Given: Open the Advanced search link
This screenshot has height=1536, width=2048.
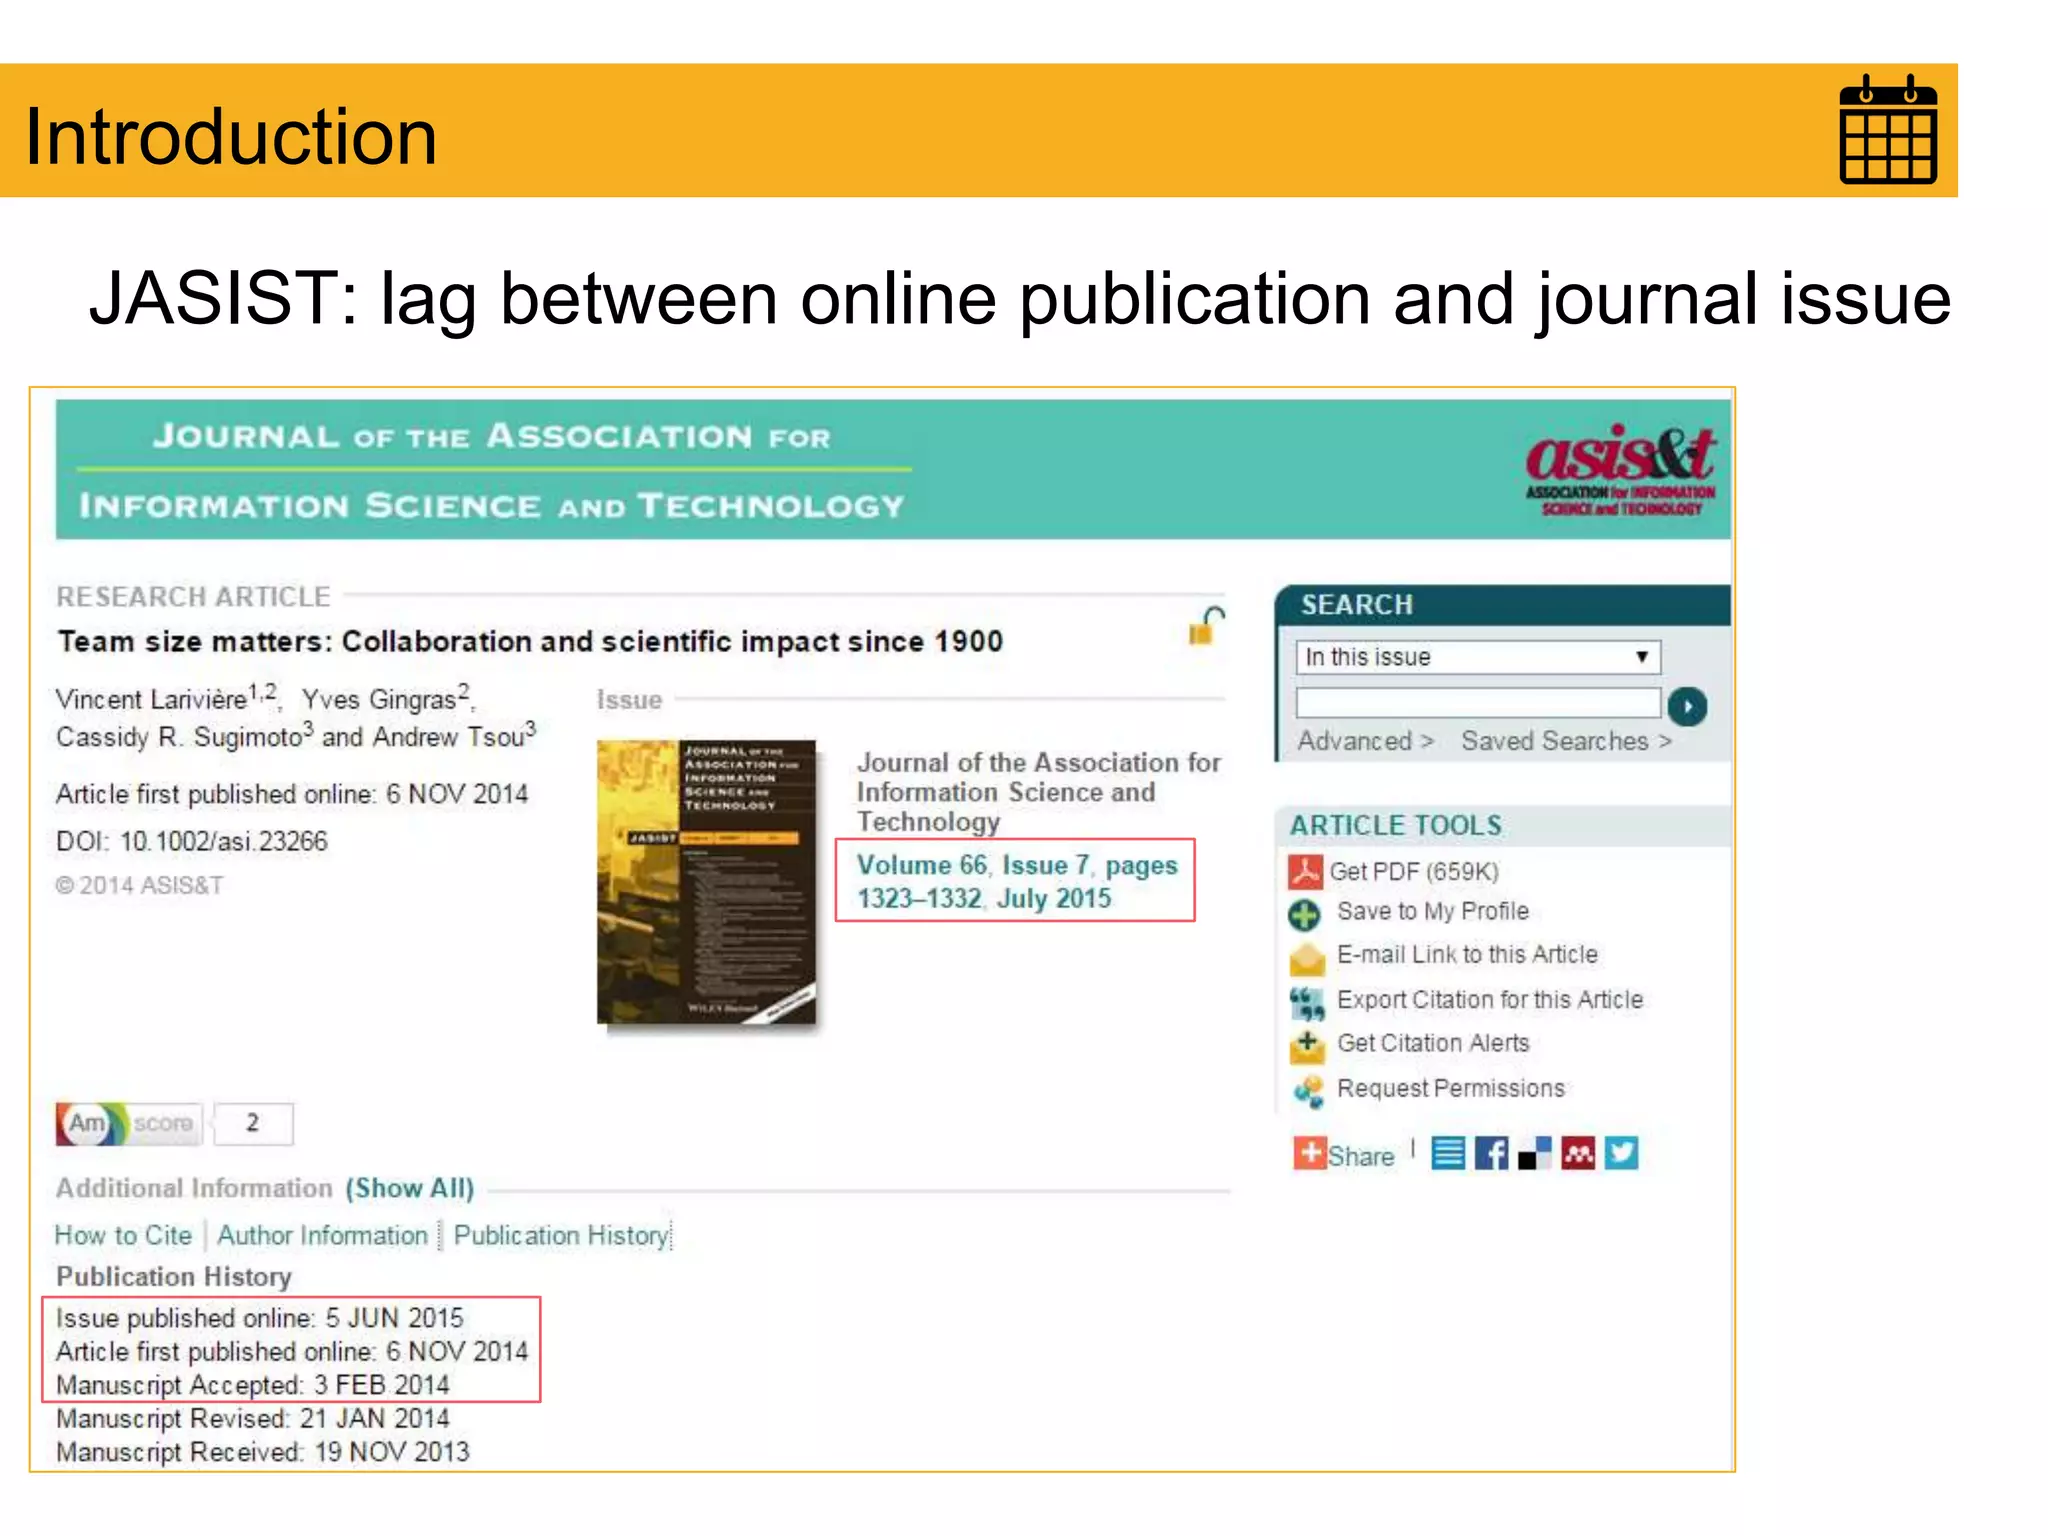Looking at the screenshot, I should pos(1365,741).
